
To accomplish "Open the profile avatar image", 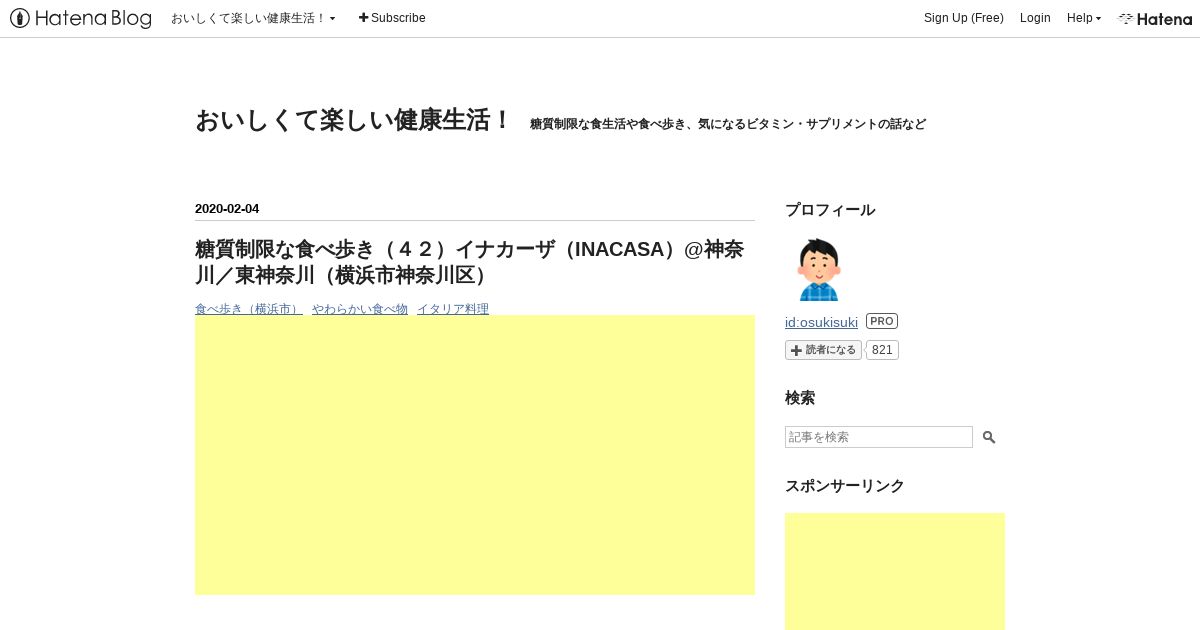I will pos(818,269).
